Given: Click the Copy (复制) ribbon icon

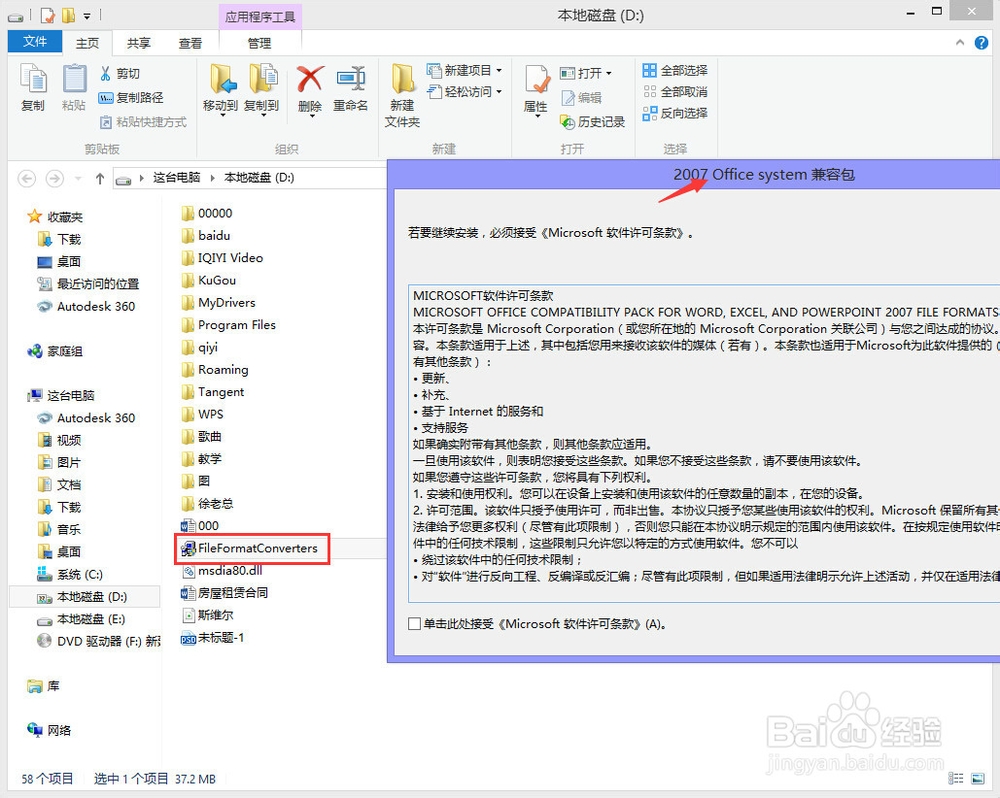Looking at the screenshot, I should (x=33, y=87).
